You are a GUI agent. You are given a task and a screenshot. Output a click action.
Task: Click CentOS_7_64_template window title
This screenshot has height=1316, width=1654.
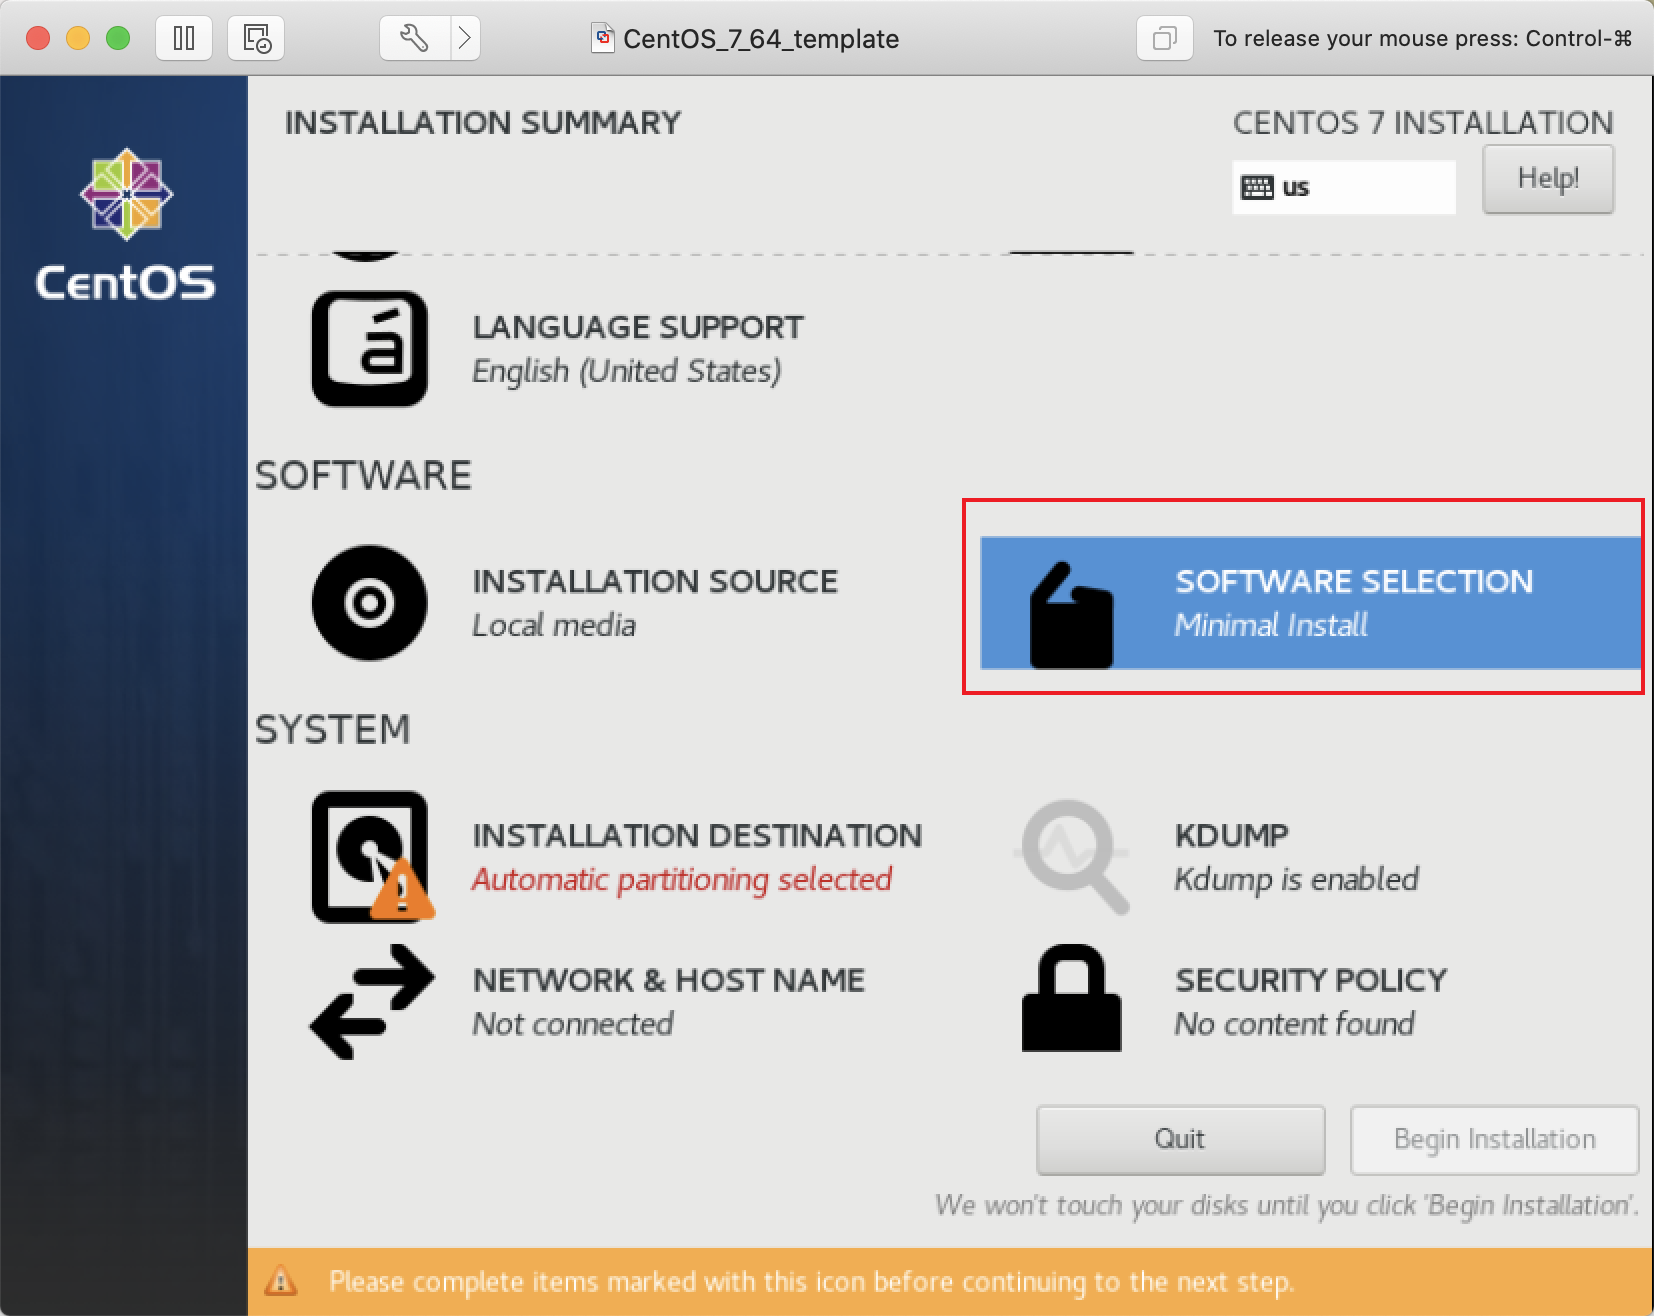click(761, 39)
